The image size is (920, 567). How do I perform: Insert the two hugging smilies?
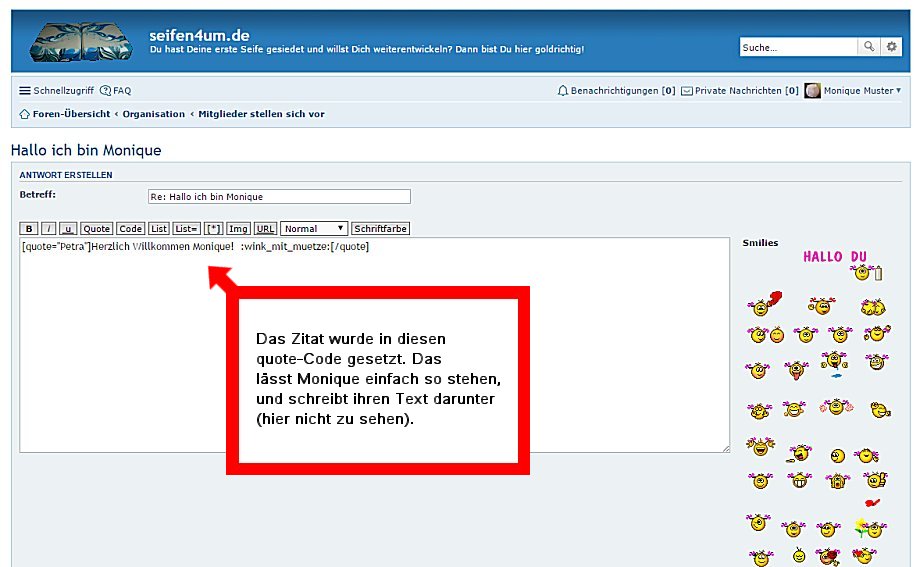pos(872,306)
